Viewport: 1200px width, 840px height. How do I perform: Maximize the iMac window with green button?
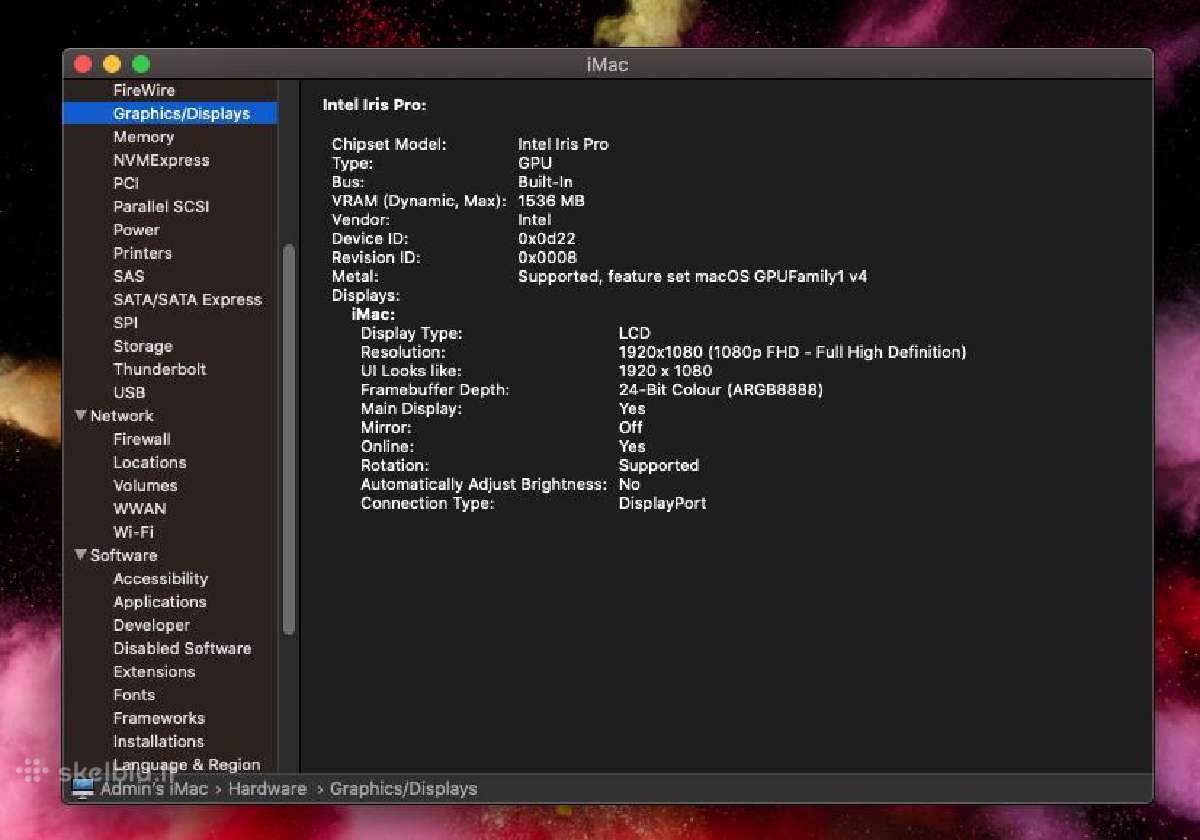pos(141,64)
